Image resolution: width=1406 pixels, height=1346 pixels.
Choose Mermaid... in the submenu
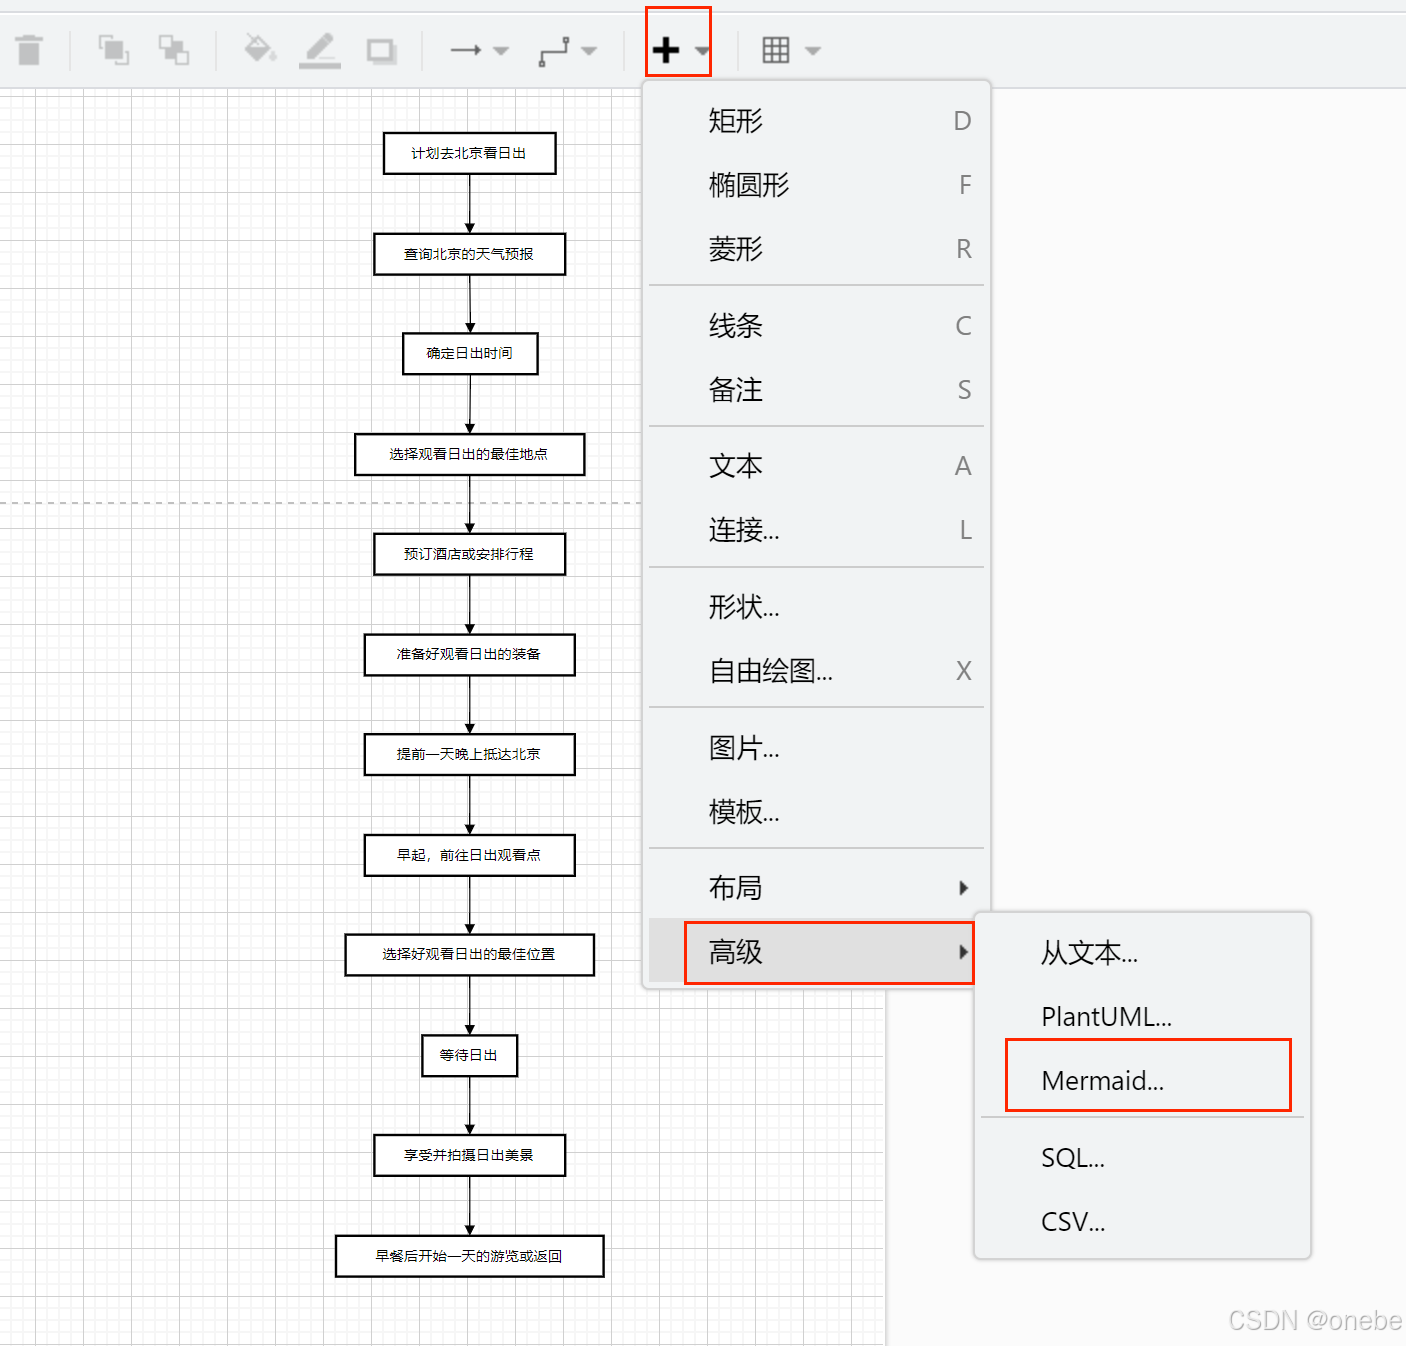coord(1143,1081)
